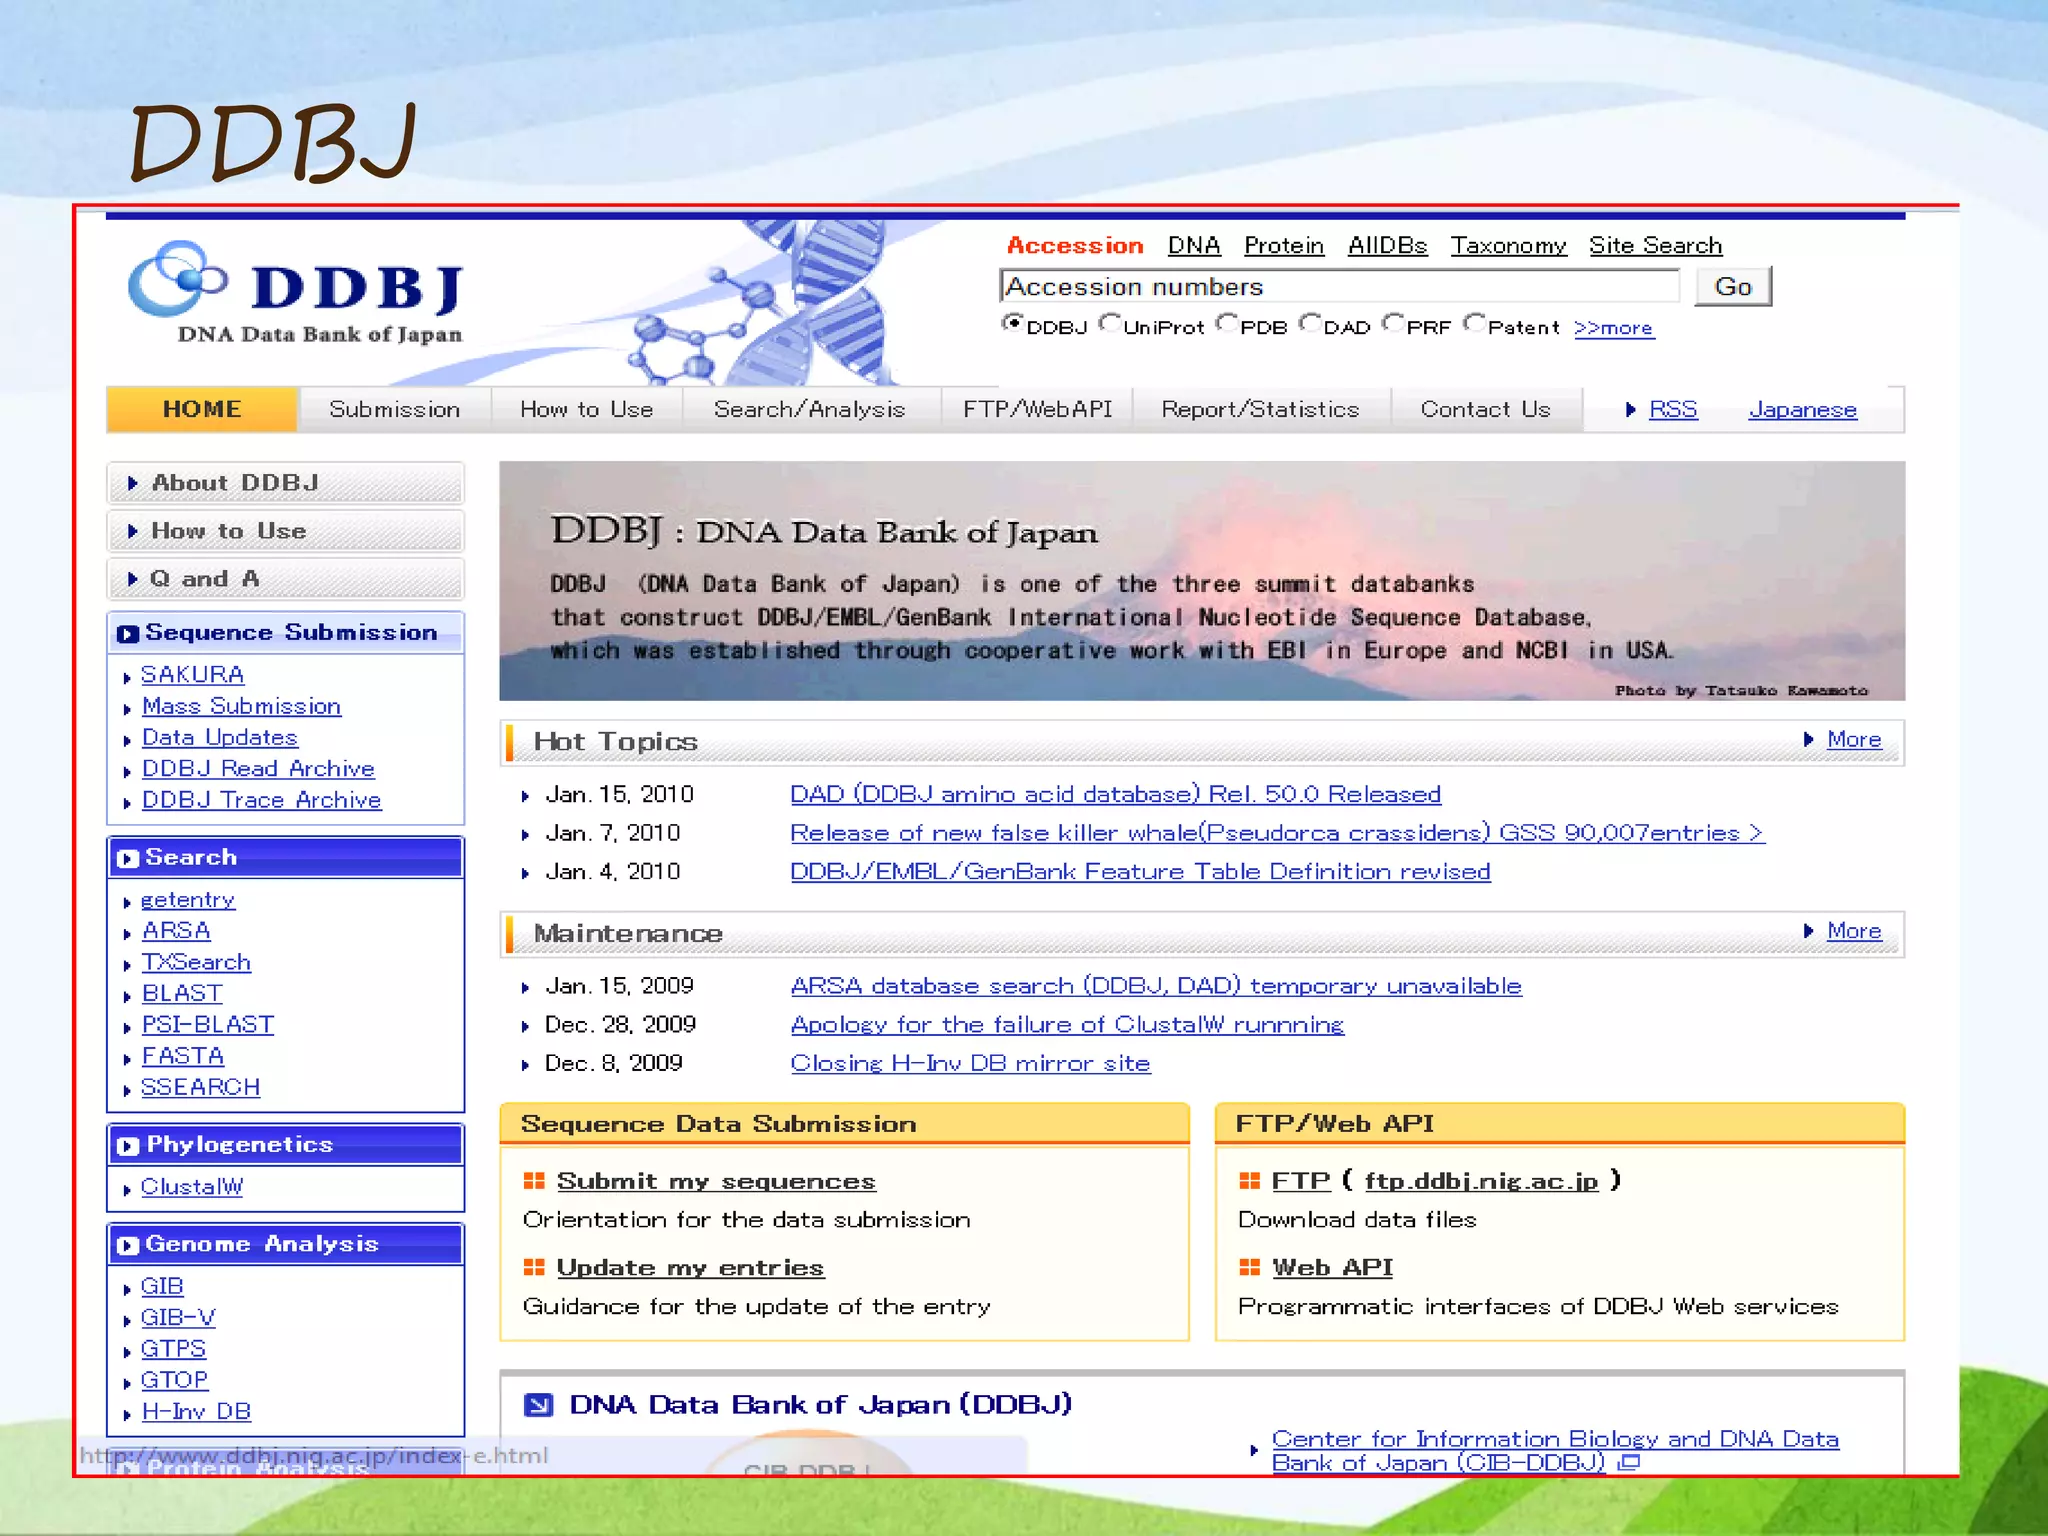This screenshot has height=1536, width=2048.
Task: Open the TXSearch link
Action: coord(196,962)
